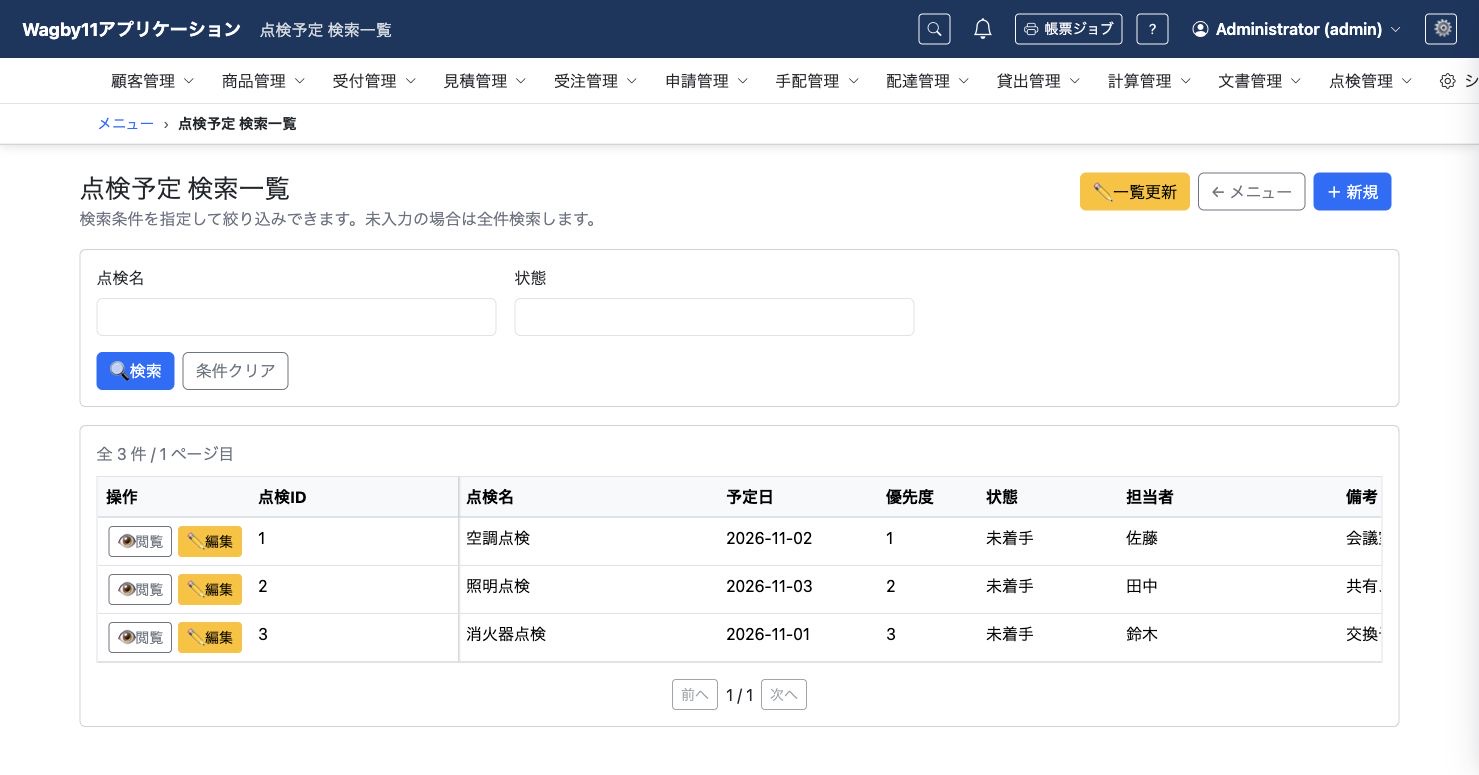Click the Wagby11アプリケーション app title
1479x775 pixels.
pos(132,29)
